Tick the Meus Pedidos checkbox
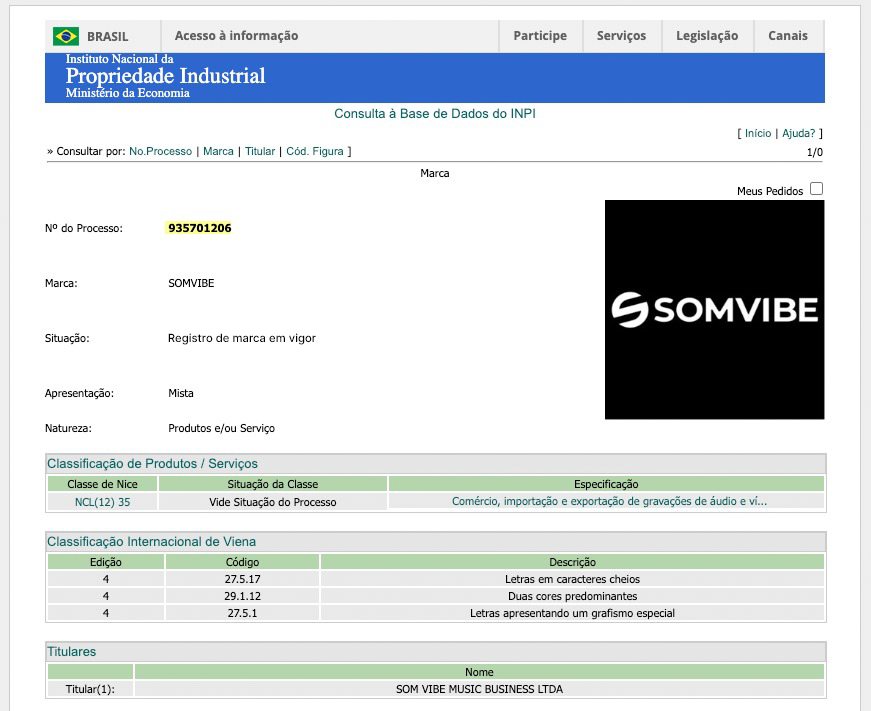This screenshot has width=871, height=711. (x=816, y=189)
